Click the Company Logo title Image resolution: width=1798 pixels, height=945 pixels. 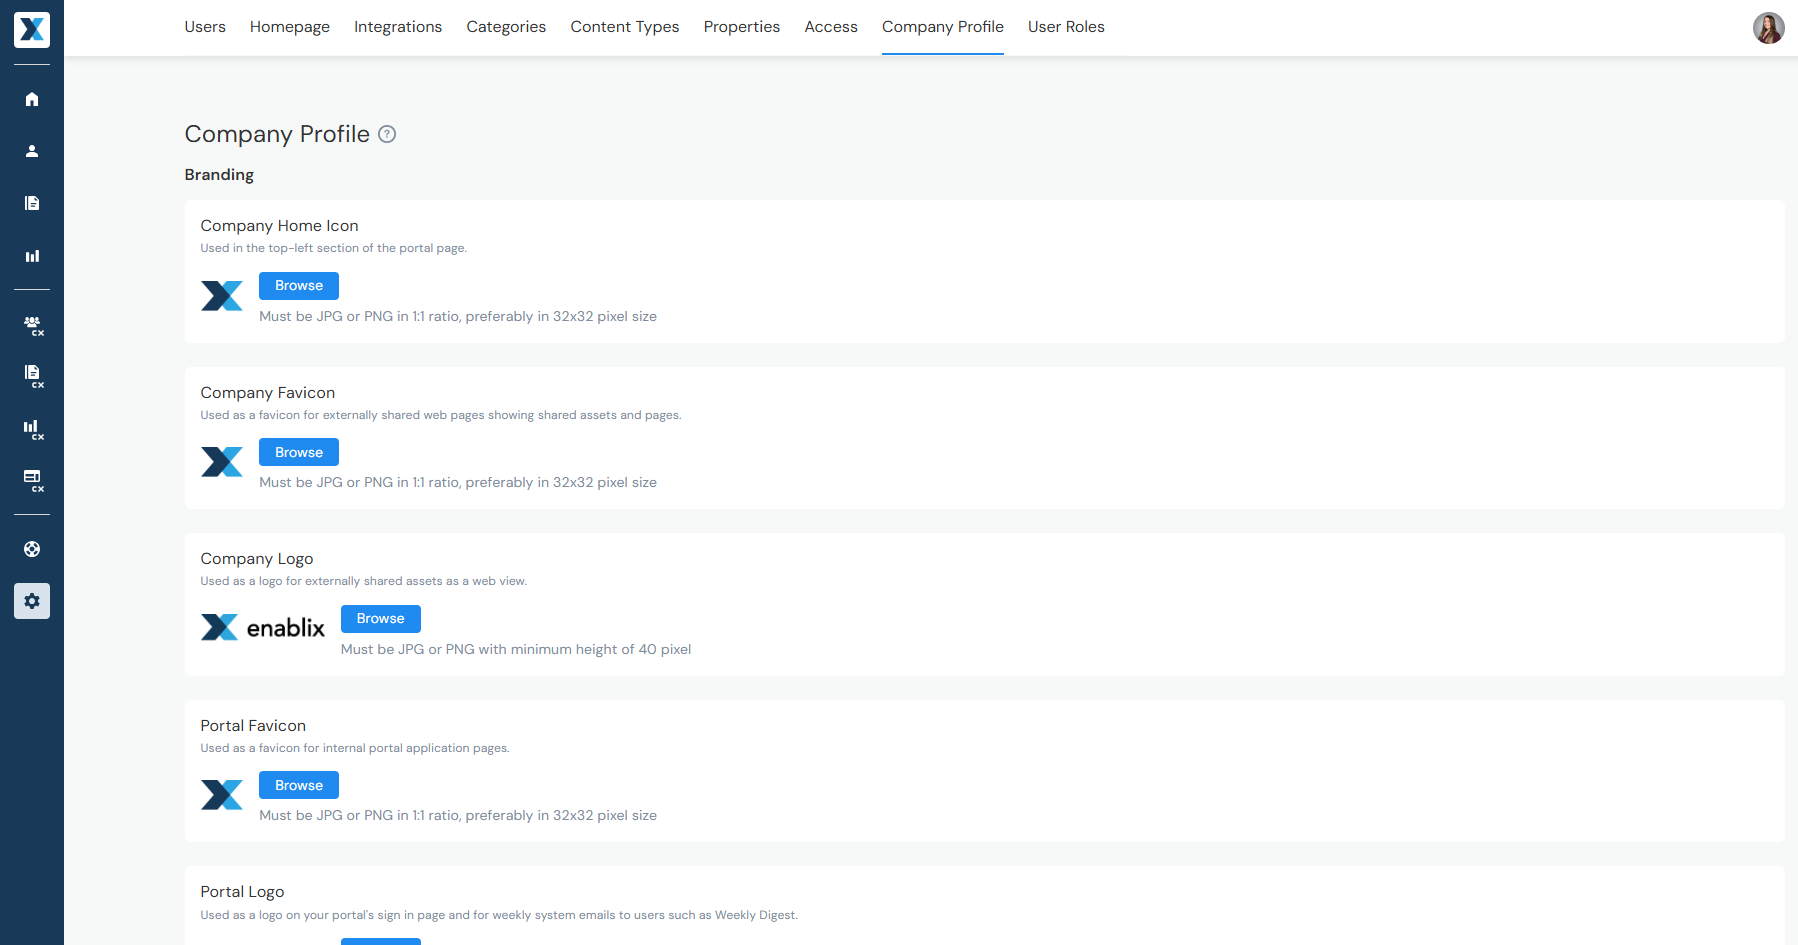[x=257, y=559]
